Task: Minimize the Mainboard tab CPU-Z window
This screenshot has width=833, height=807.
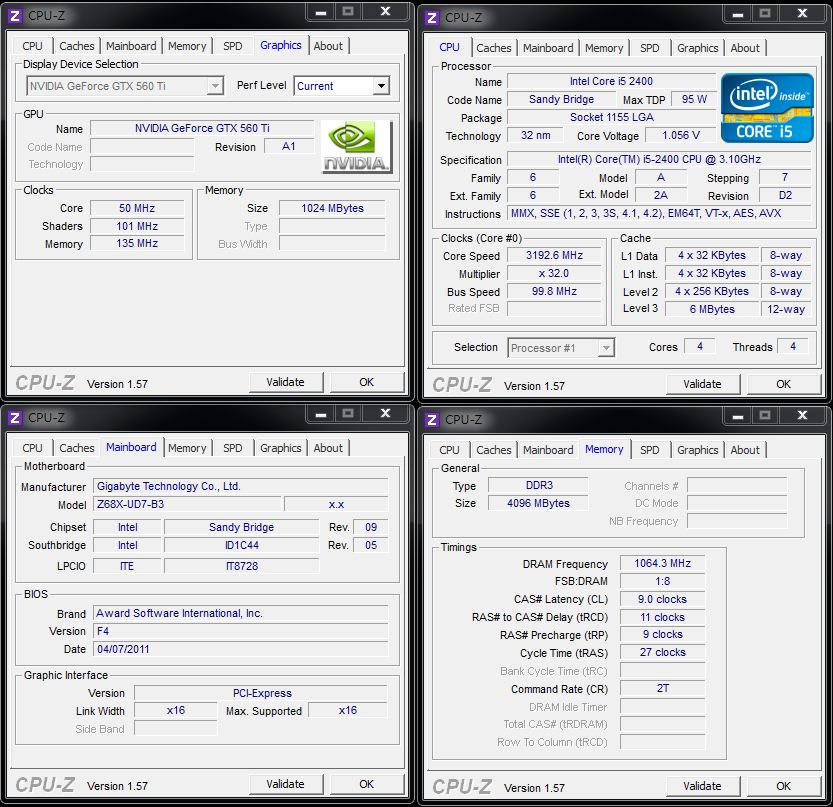Action: click(321, 414)
